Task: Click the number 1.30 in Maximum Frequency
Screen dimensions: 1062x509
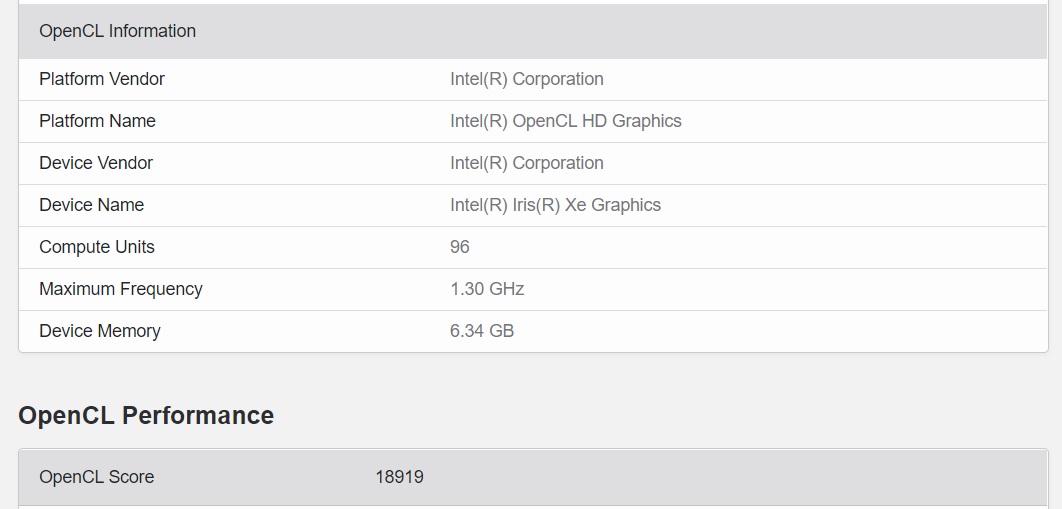Action: (467, 289)
